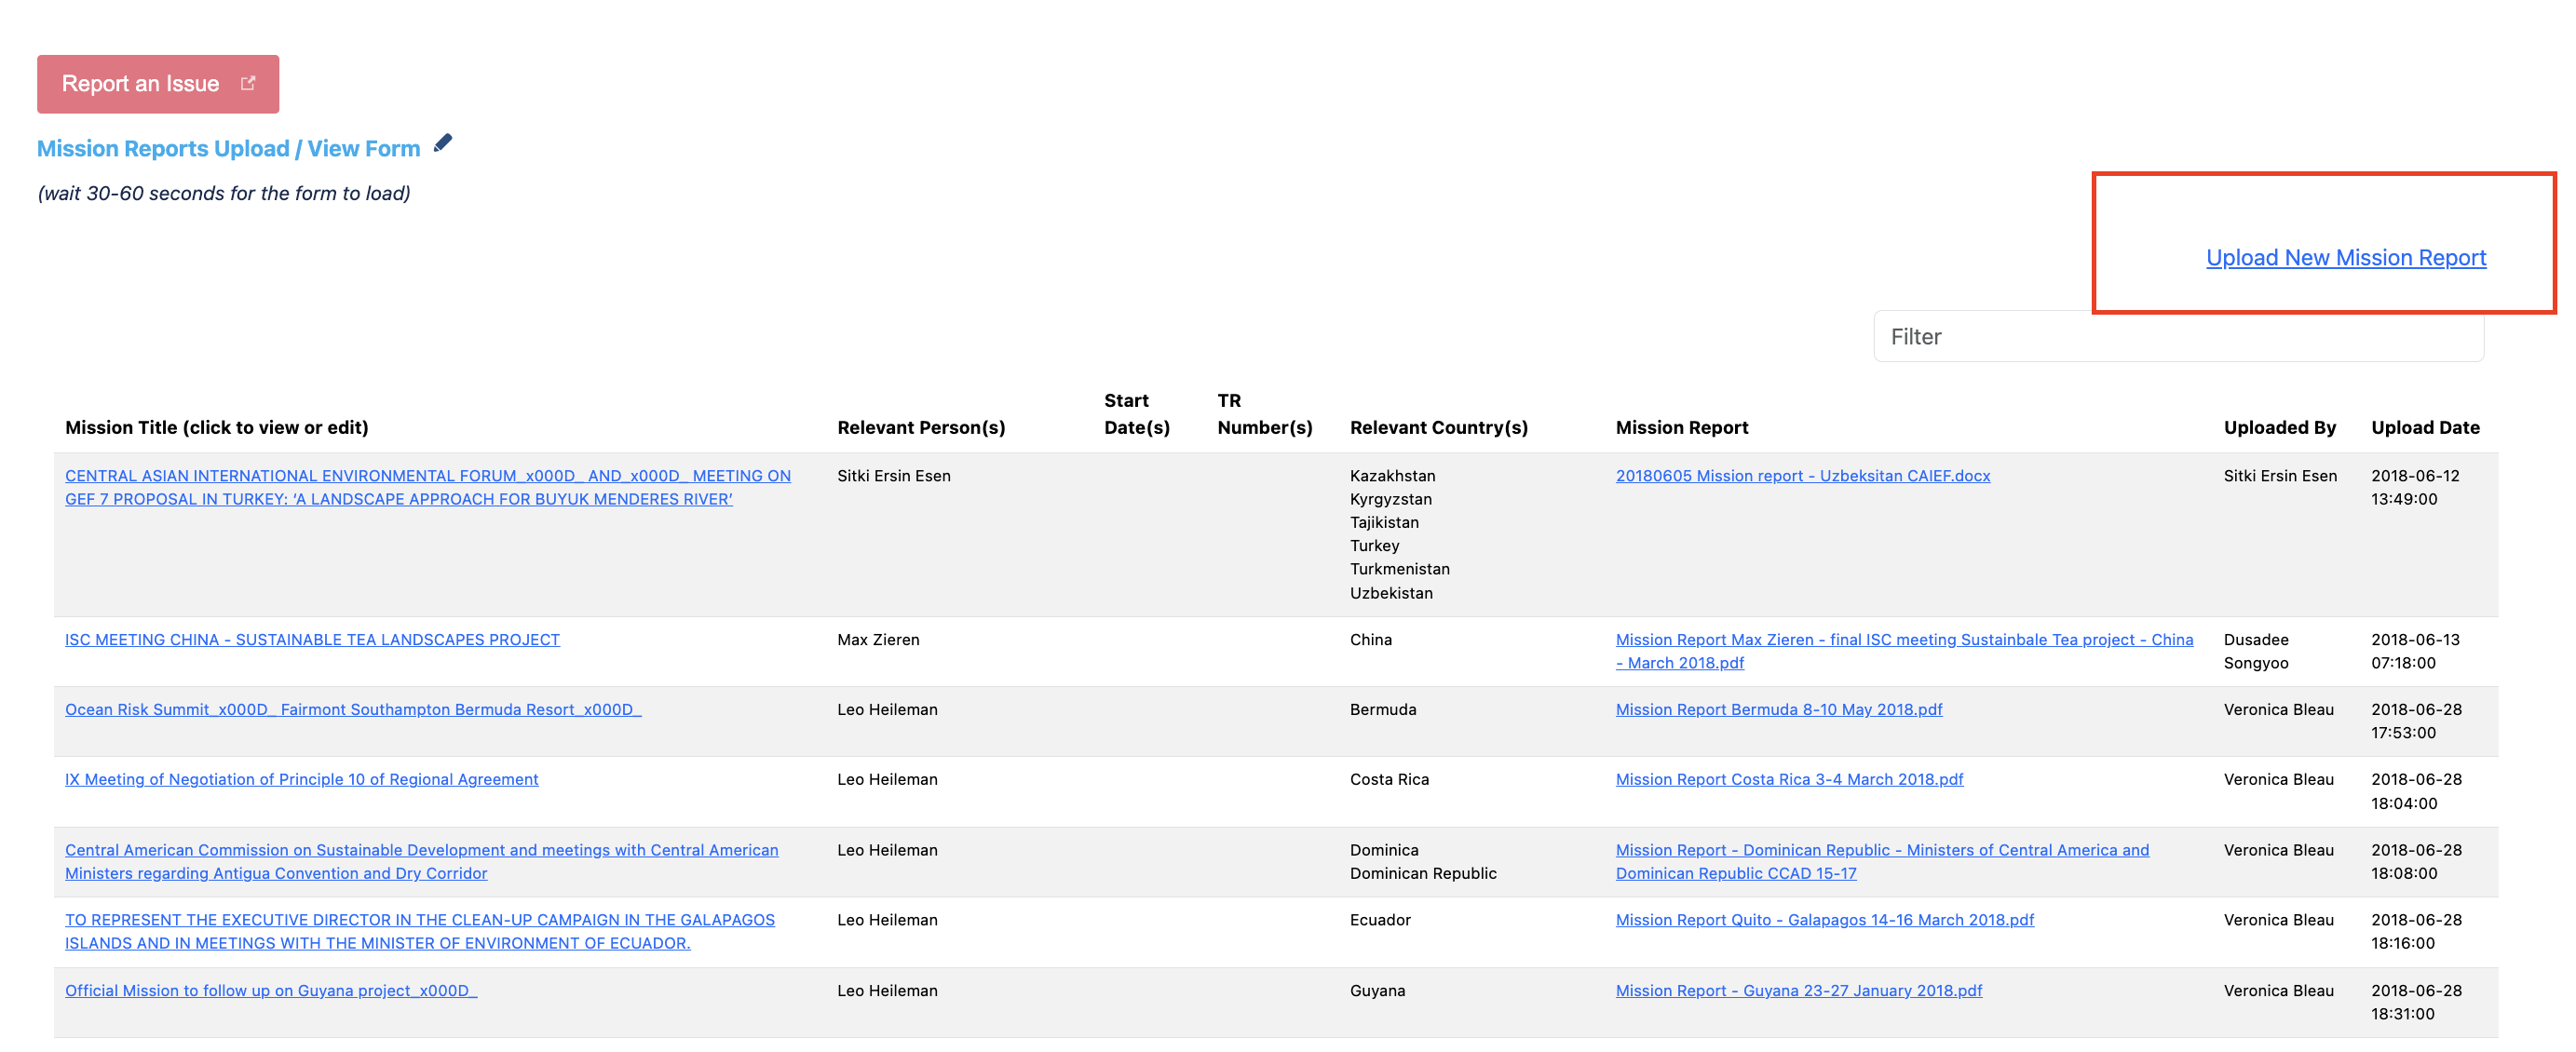2576x1052 pixels.
Task: Open Mission Report Bermuda 8-10 May 2018.pdf
Action: [x=1779, y=710]
